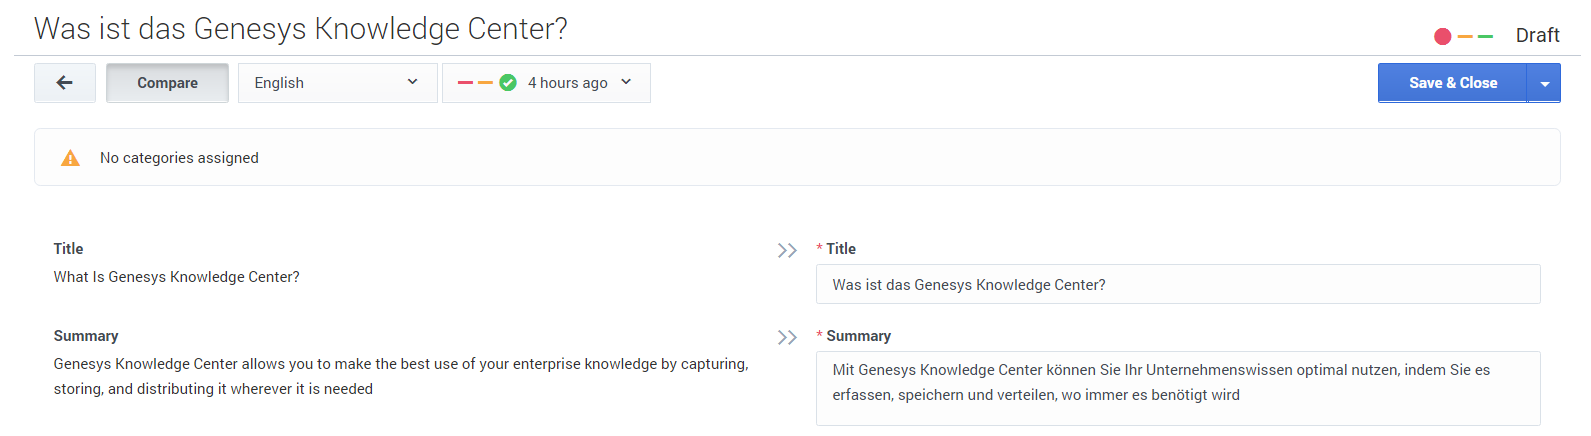Click into the German Title input field

coord(1177,285)
